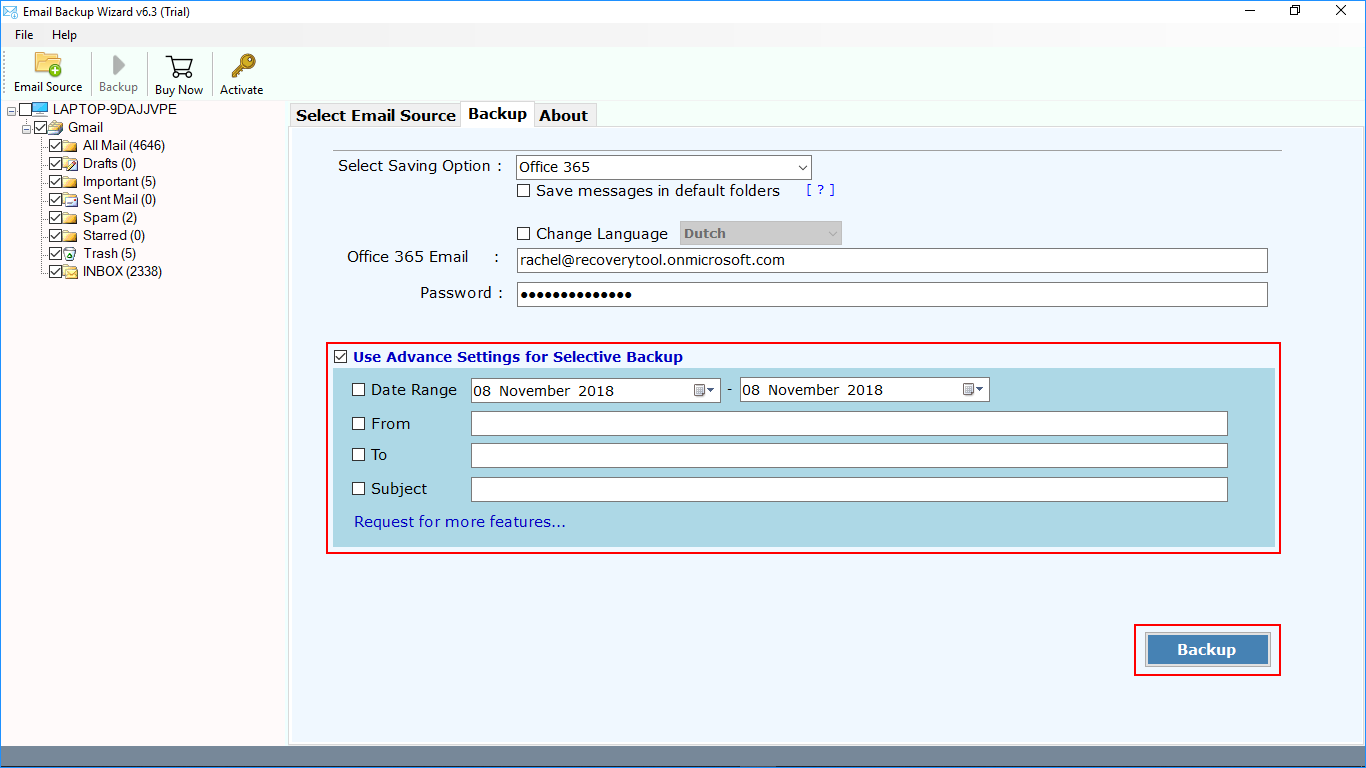Viewport: 1366px width, 768px height.
Task: Click the To text field
Action: pos(849,455)
